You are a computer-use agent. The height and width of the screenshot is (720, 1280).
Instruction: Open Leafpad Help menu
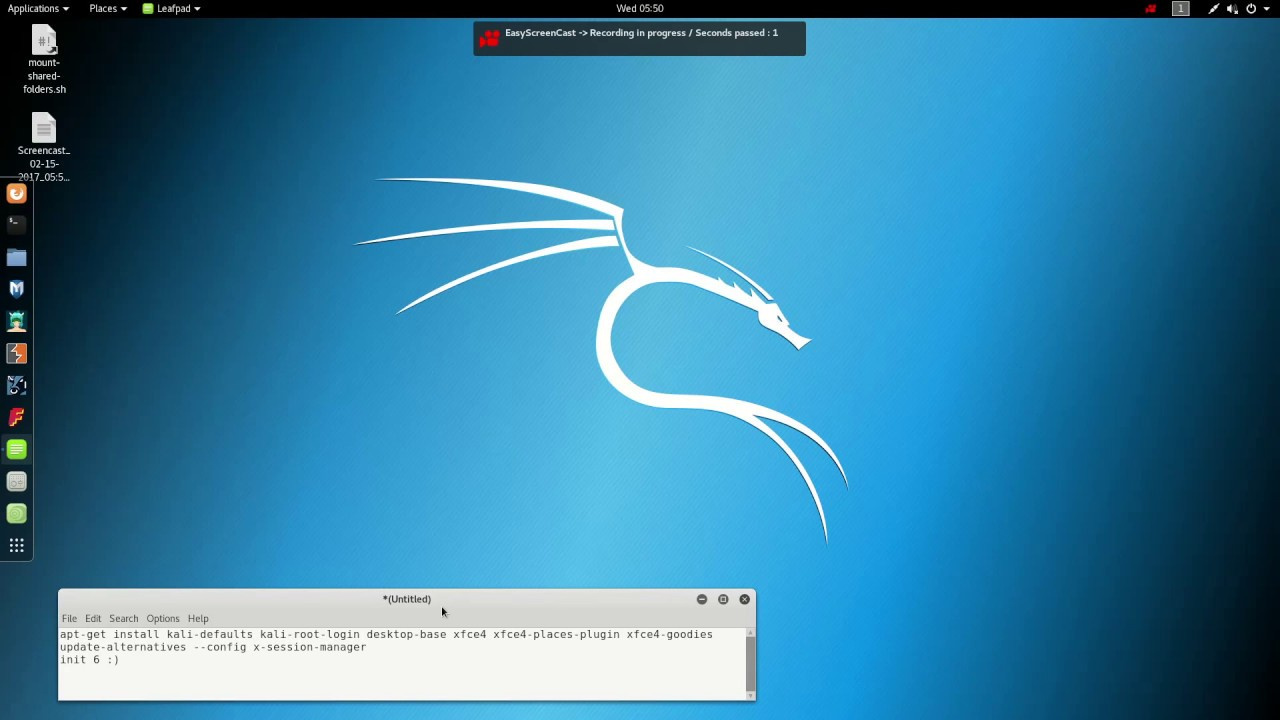tap(198, 618)
